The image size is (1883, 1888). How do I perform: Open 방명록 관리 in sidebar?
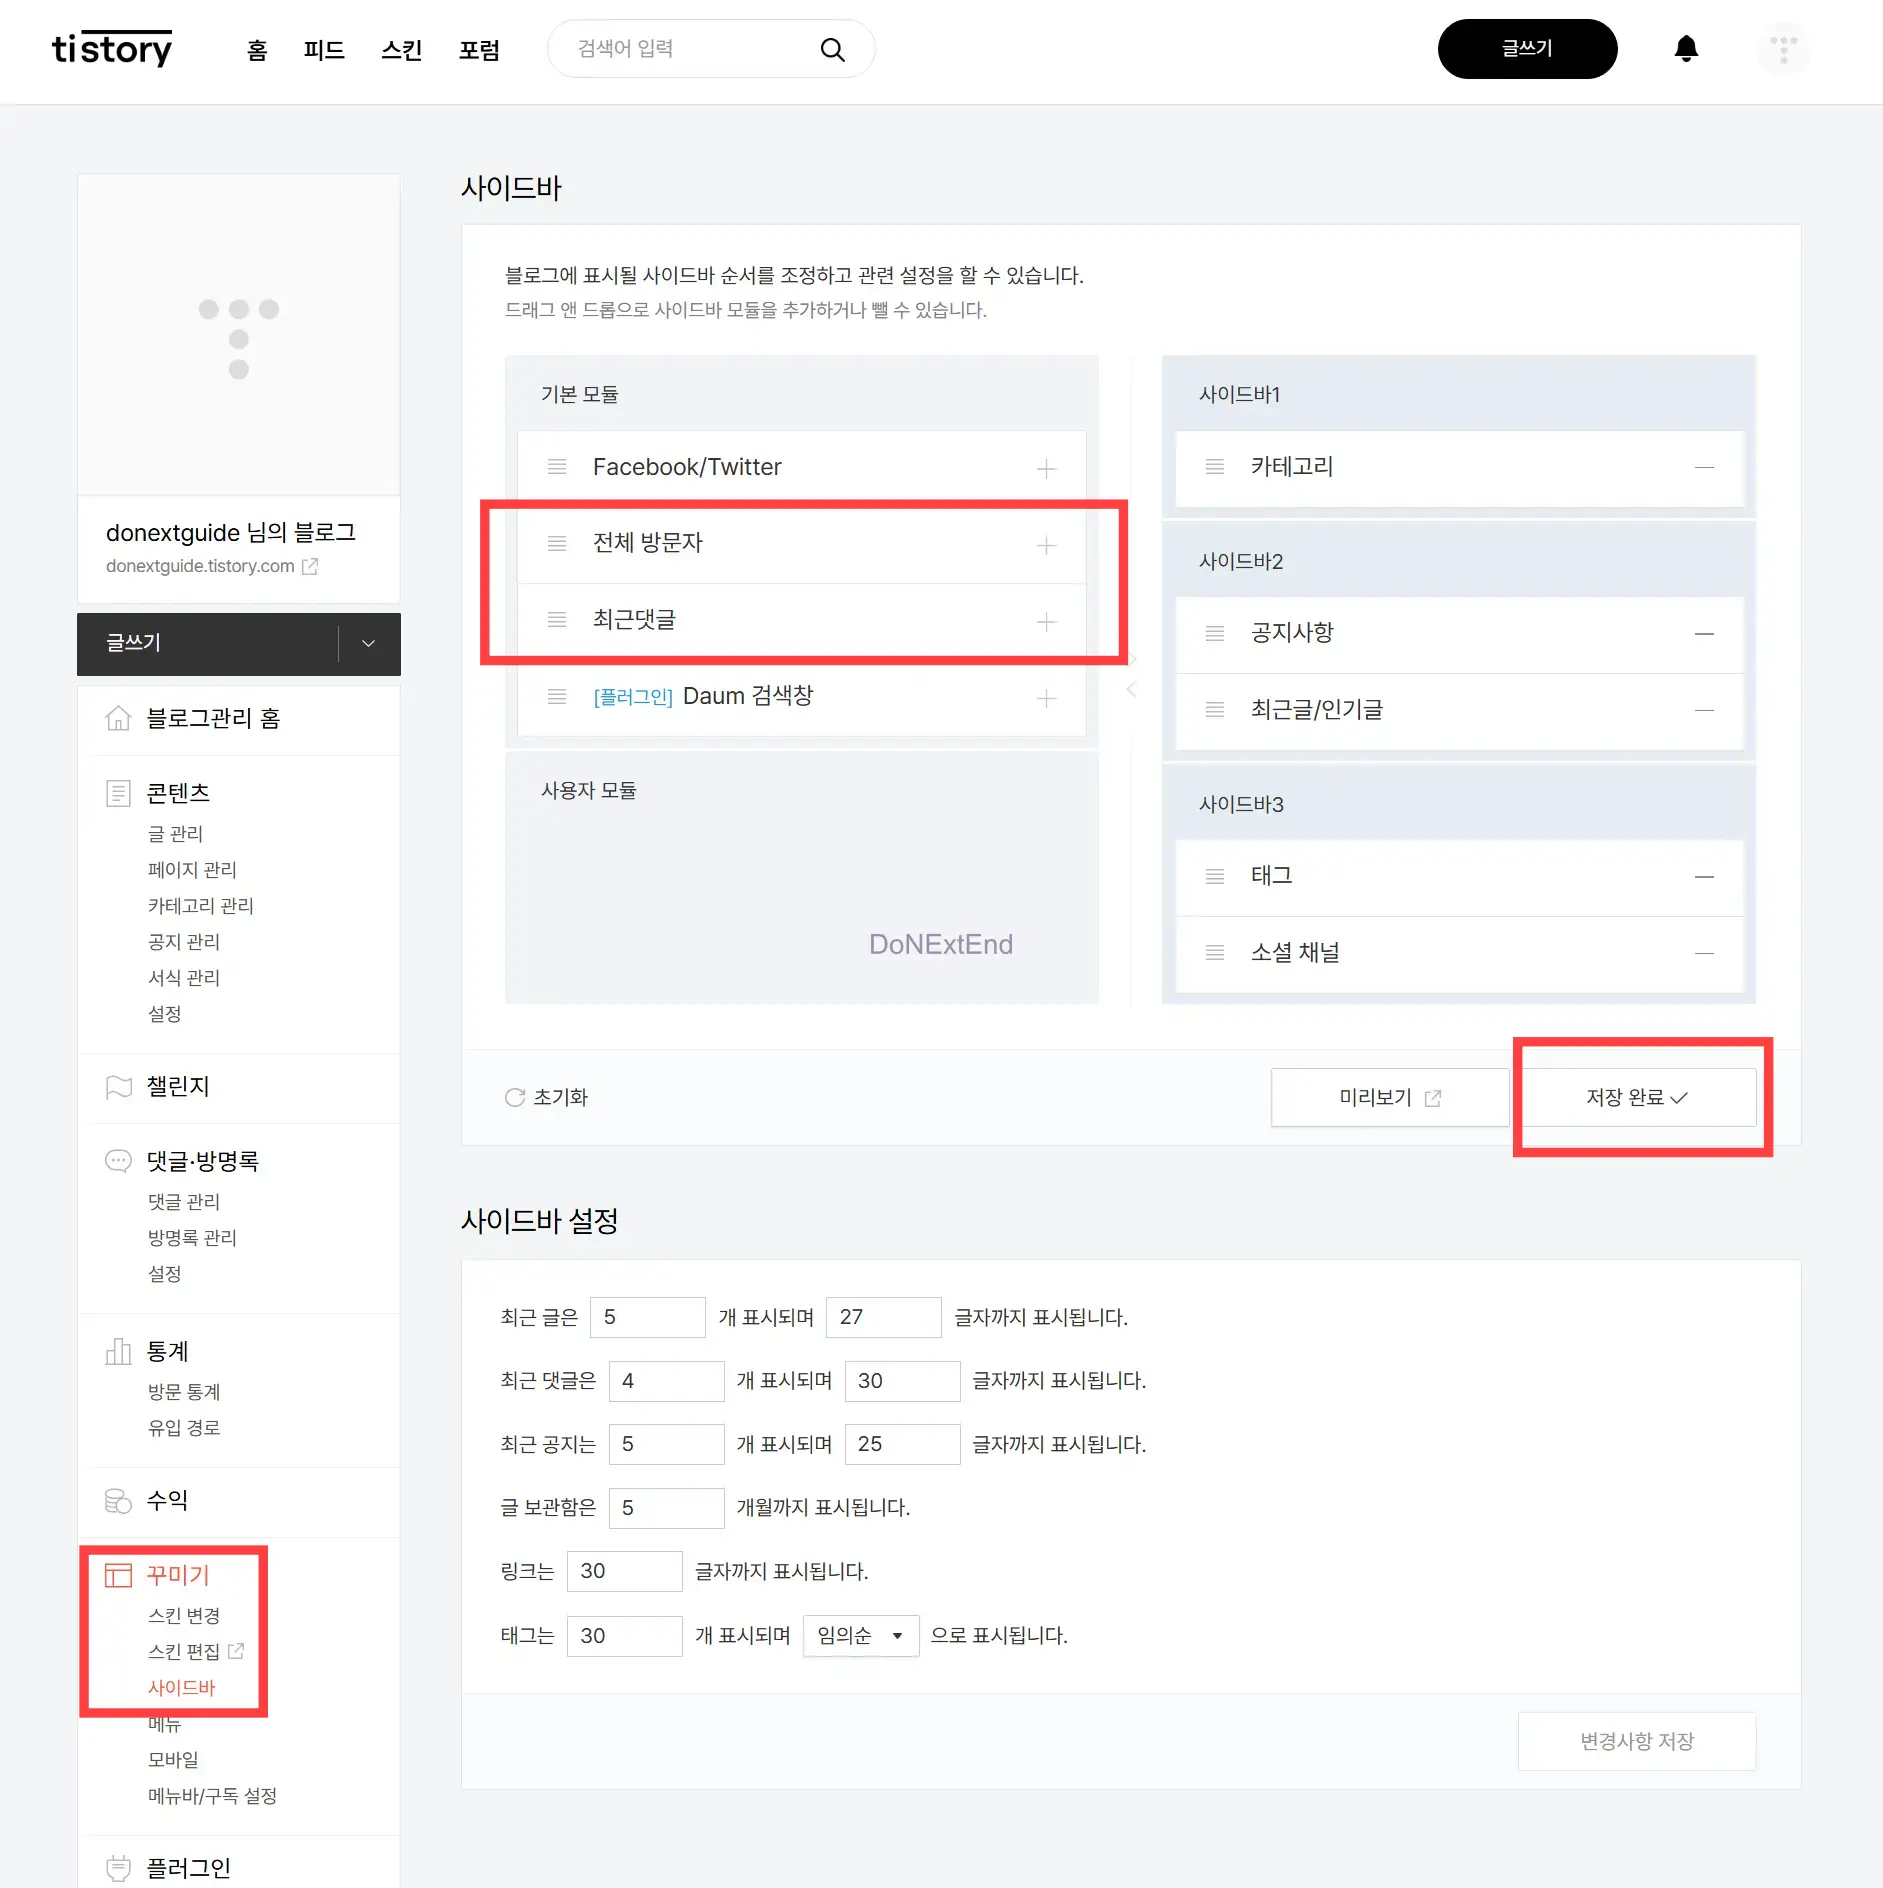click(x=192, y=1237)
